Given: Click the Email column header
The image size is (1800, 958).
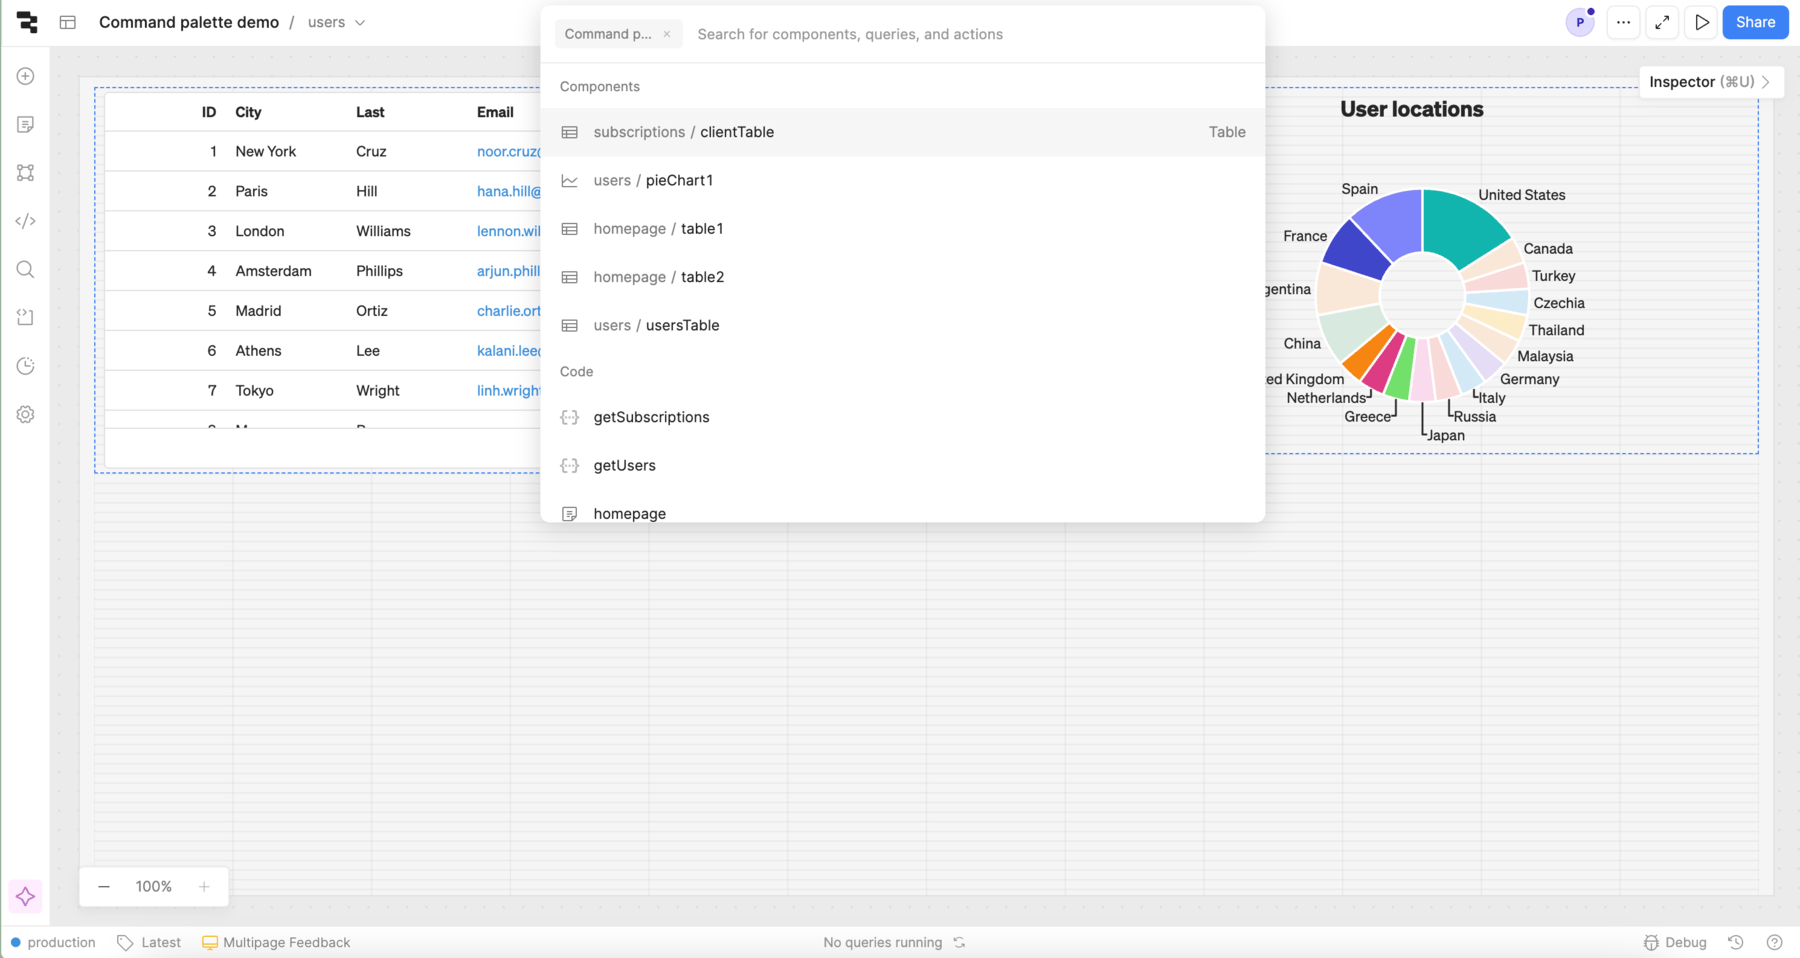Looking at the screenshot, I should coord(495,112).
